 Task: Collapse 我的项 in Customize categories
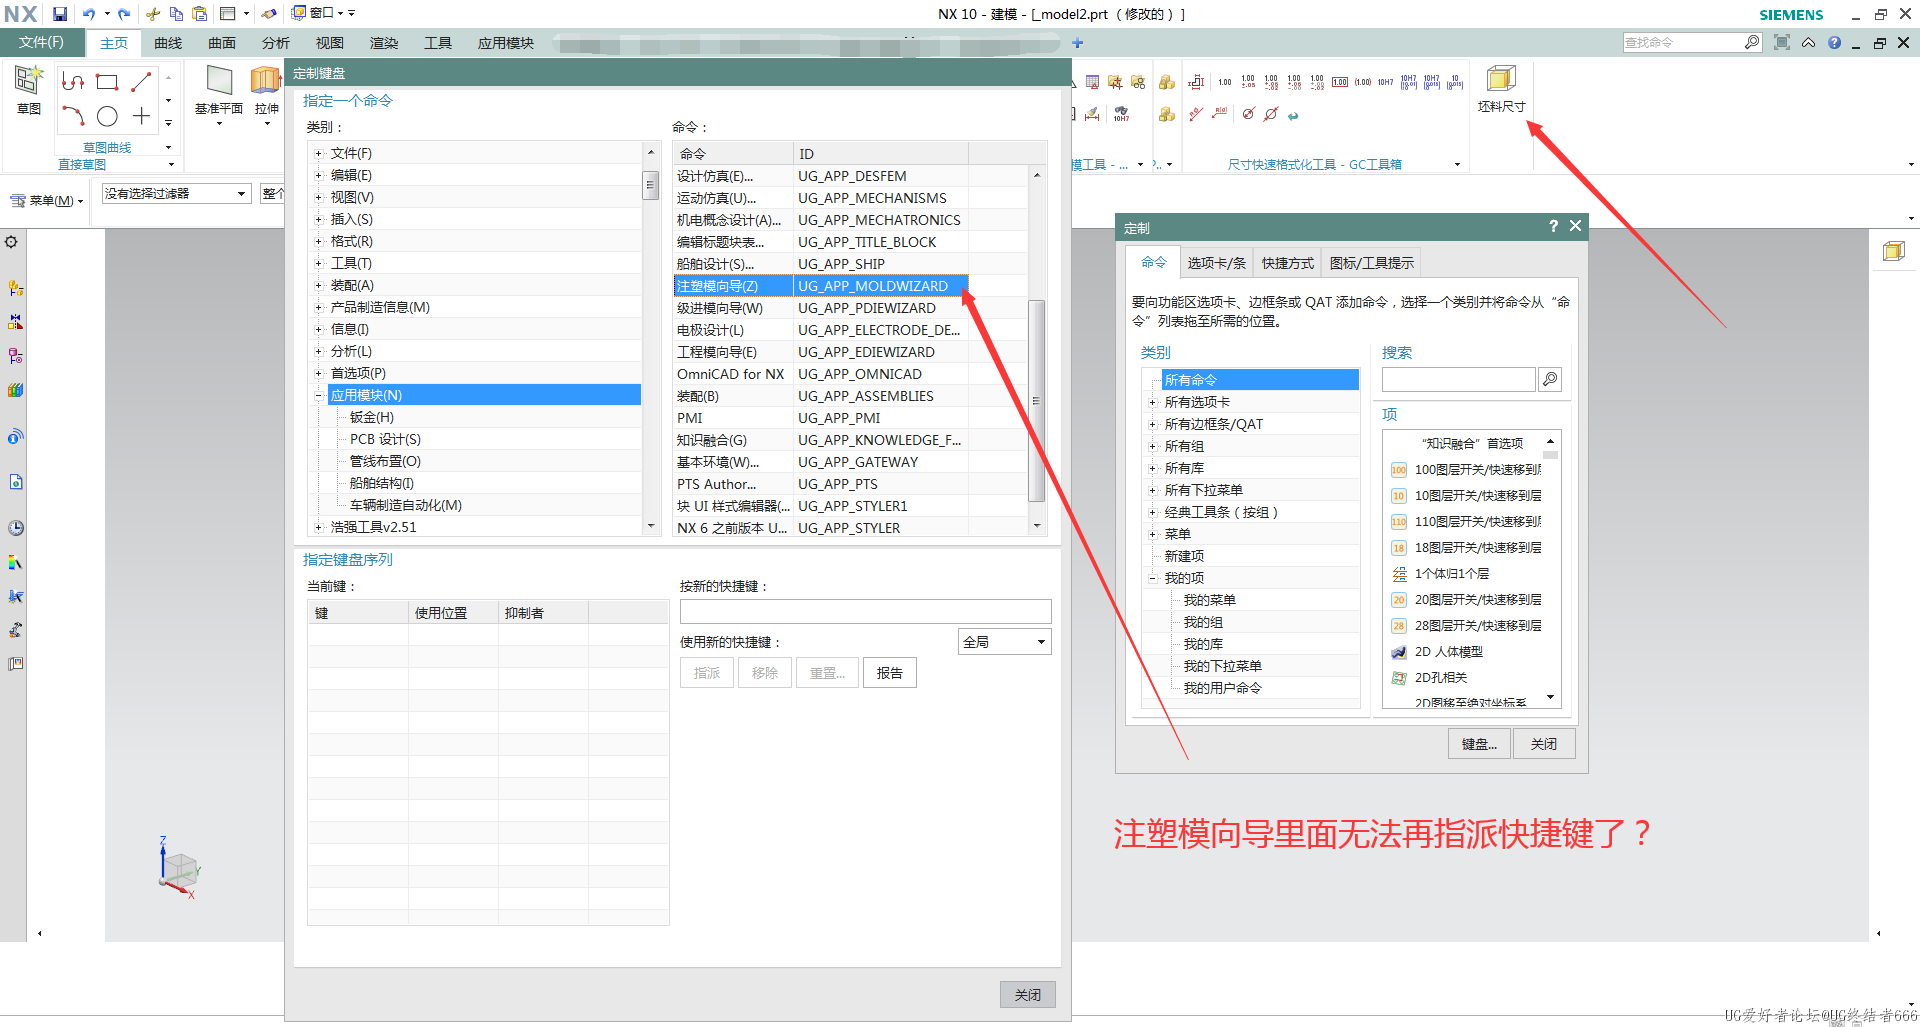[1152, 578]
